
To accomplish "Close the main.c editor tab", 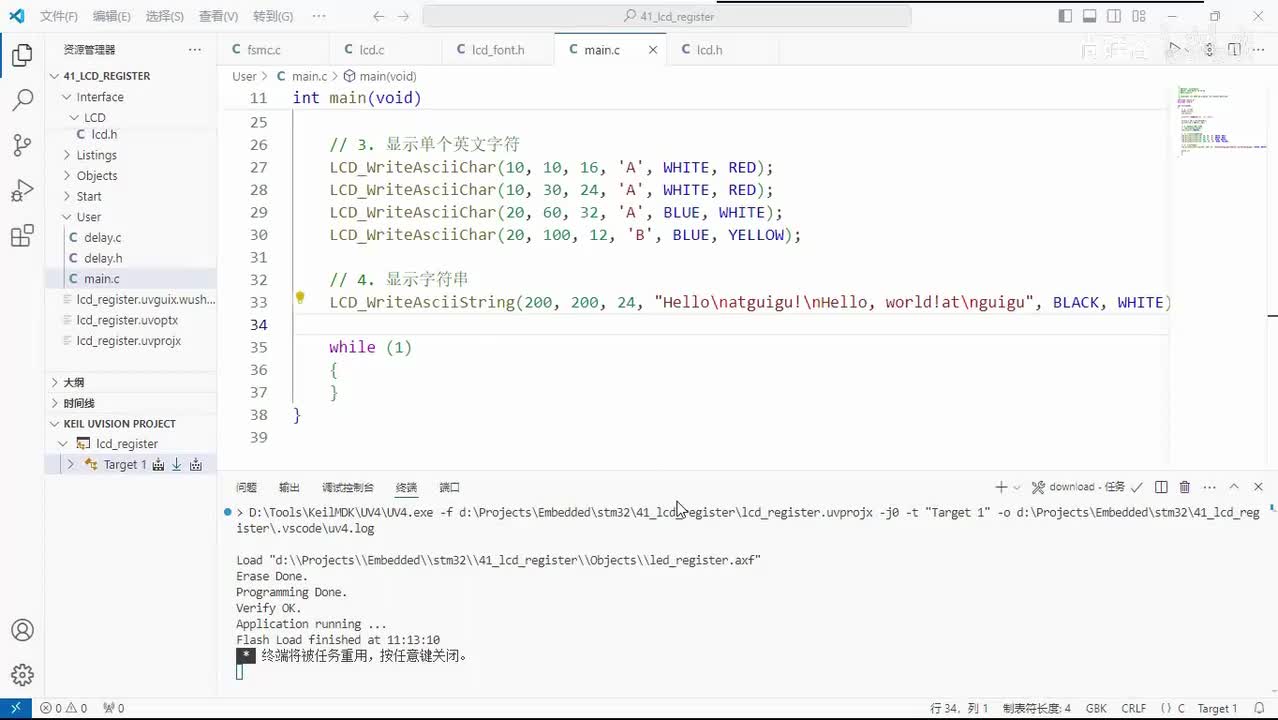I will click(x=653, y=49).
